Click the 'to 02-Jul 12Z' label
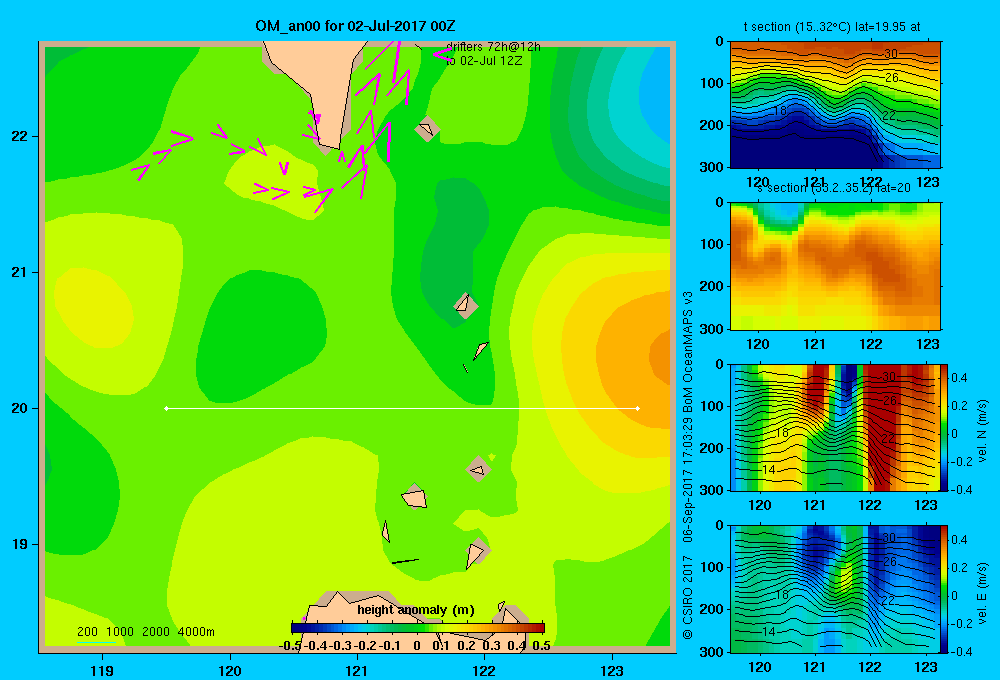 484,61
